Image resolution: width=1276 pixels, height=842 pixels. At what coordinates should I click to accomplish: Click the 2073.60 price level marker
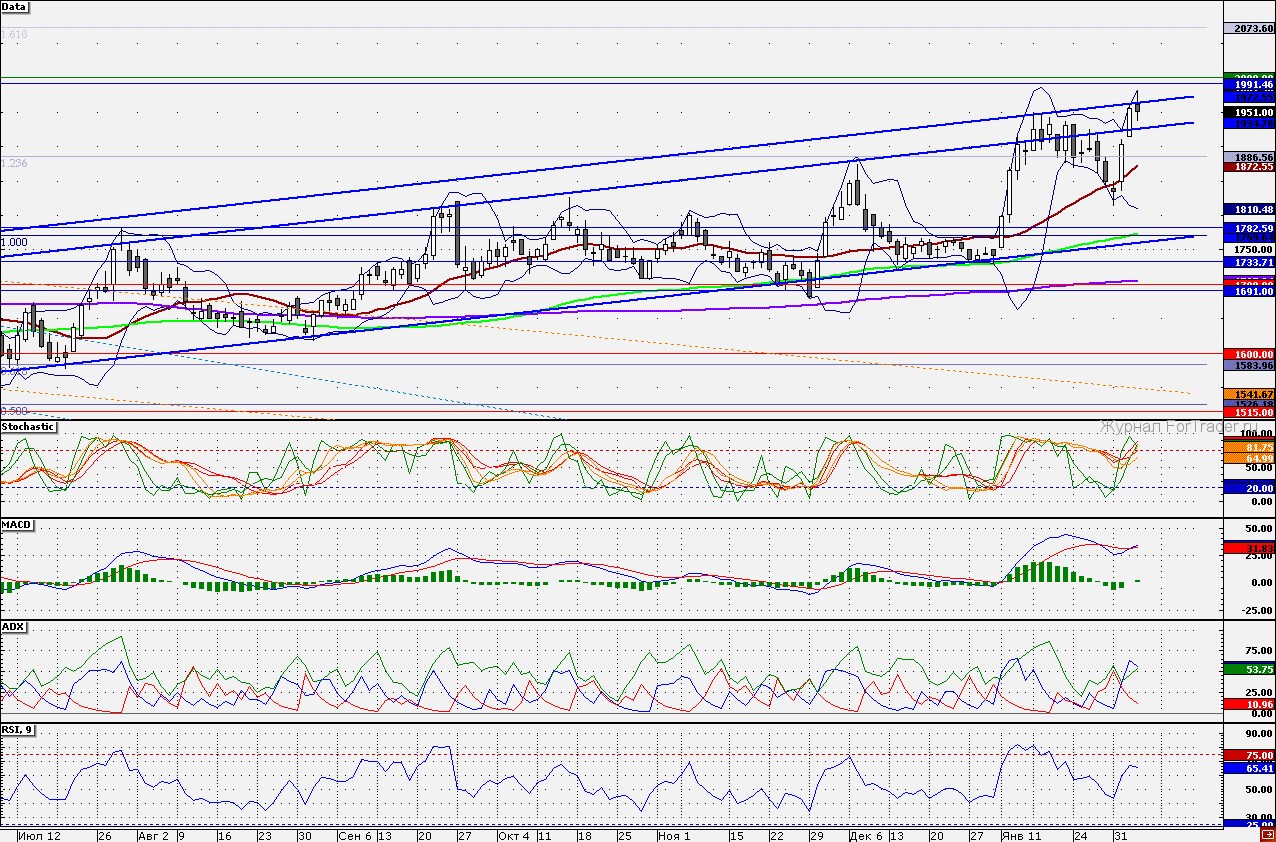pos(1249,29)
